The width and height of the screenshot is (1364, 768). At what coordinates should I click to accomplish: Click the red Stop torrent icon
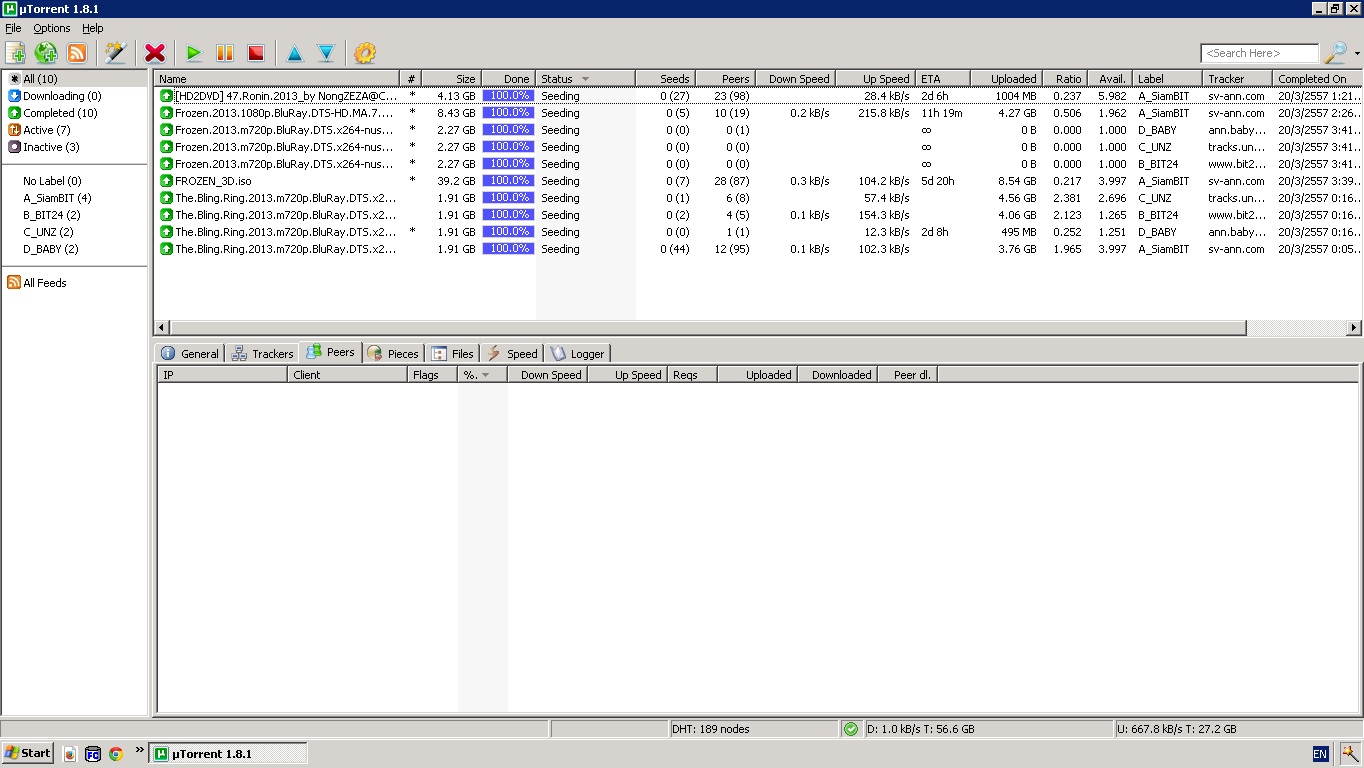click(x=256, y=53)
